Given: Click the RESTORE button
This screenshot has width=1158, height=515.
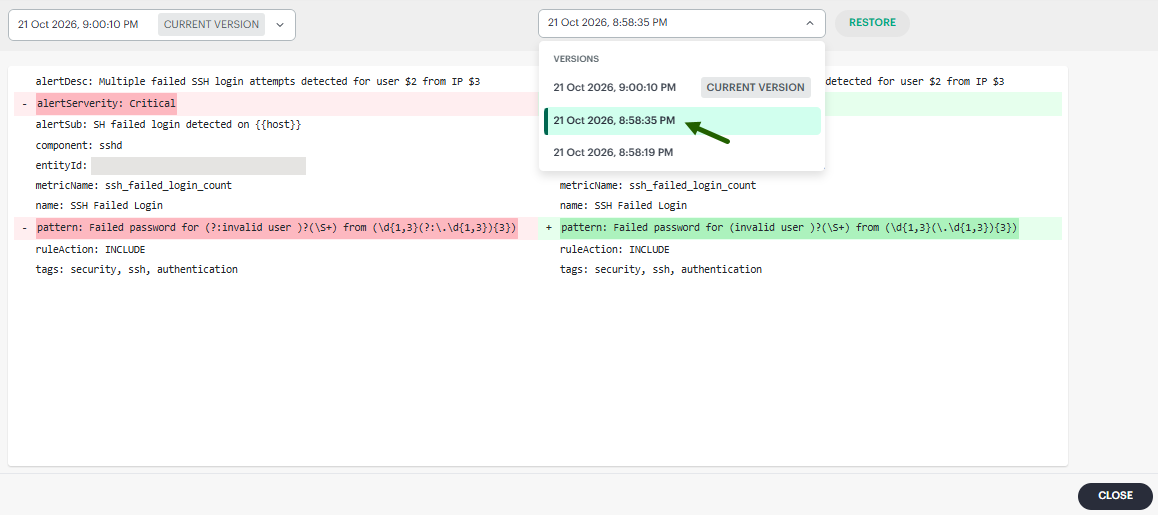Looking at the screenshot, I should [872, 23].
